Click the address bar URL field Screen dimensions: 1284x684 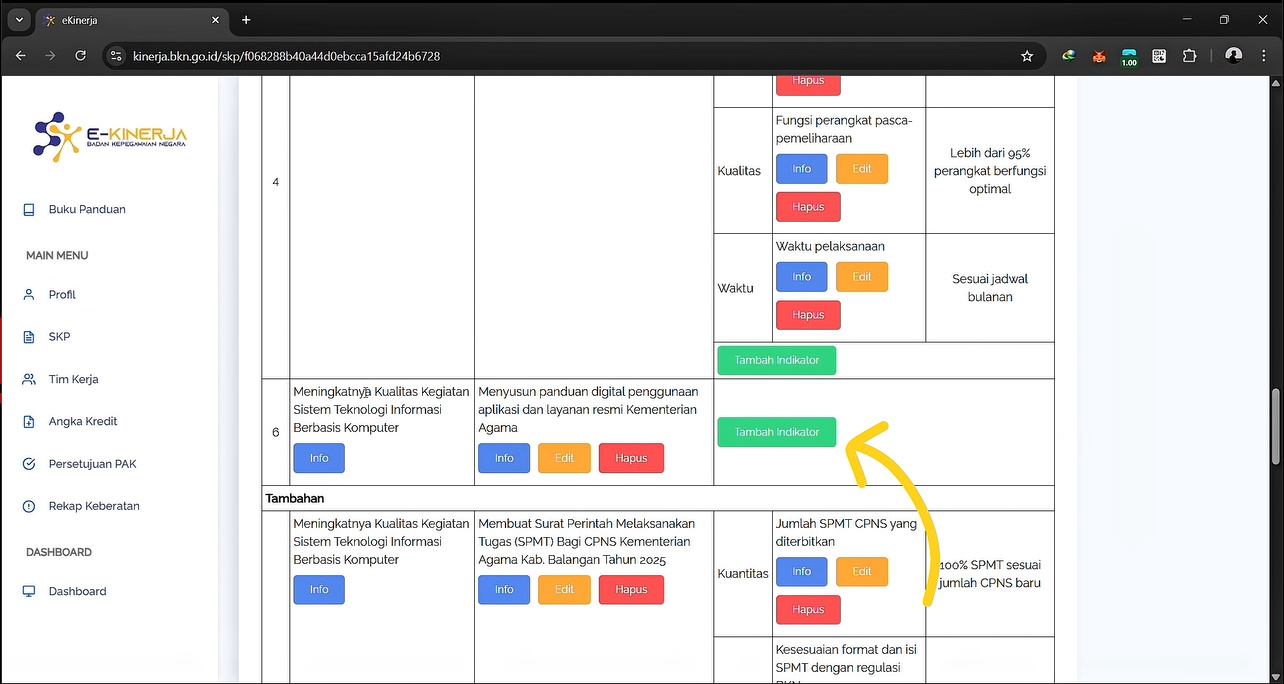[x=560, y=56]
